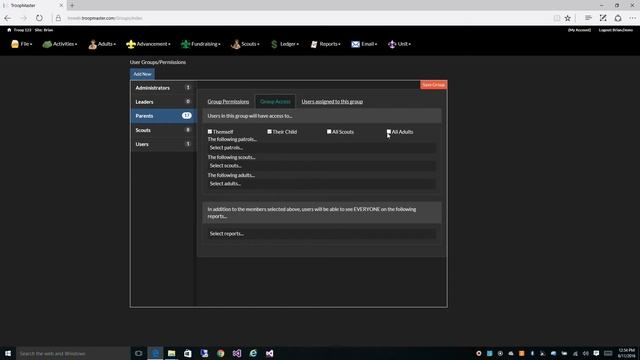Open the File menu
Image resolution: width=640 pixels, height=360 pixels.
pyautogui.click(x=22, y=44)
